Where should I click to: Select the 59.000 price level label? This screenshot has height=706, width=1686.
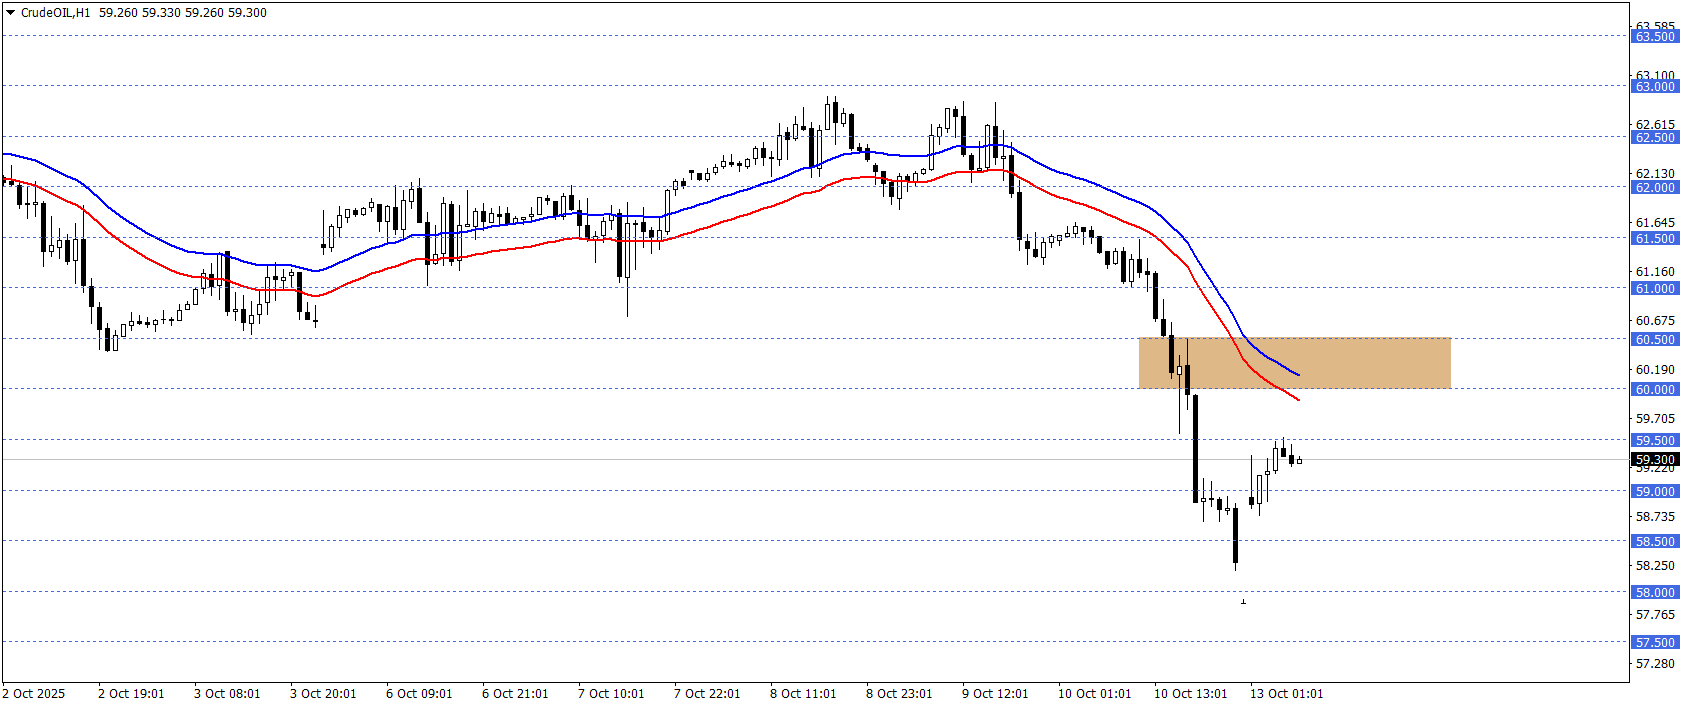point(1654,492)
